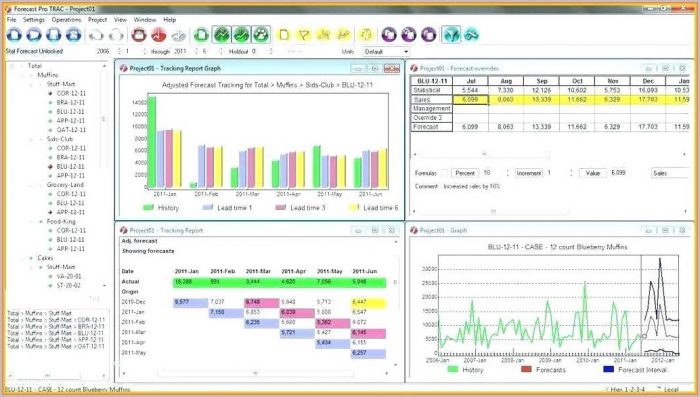Select the Total root tree item
This screenshot has width=700, height=397.
pyautogui.click(x=34, y=66)
